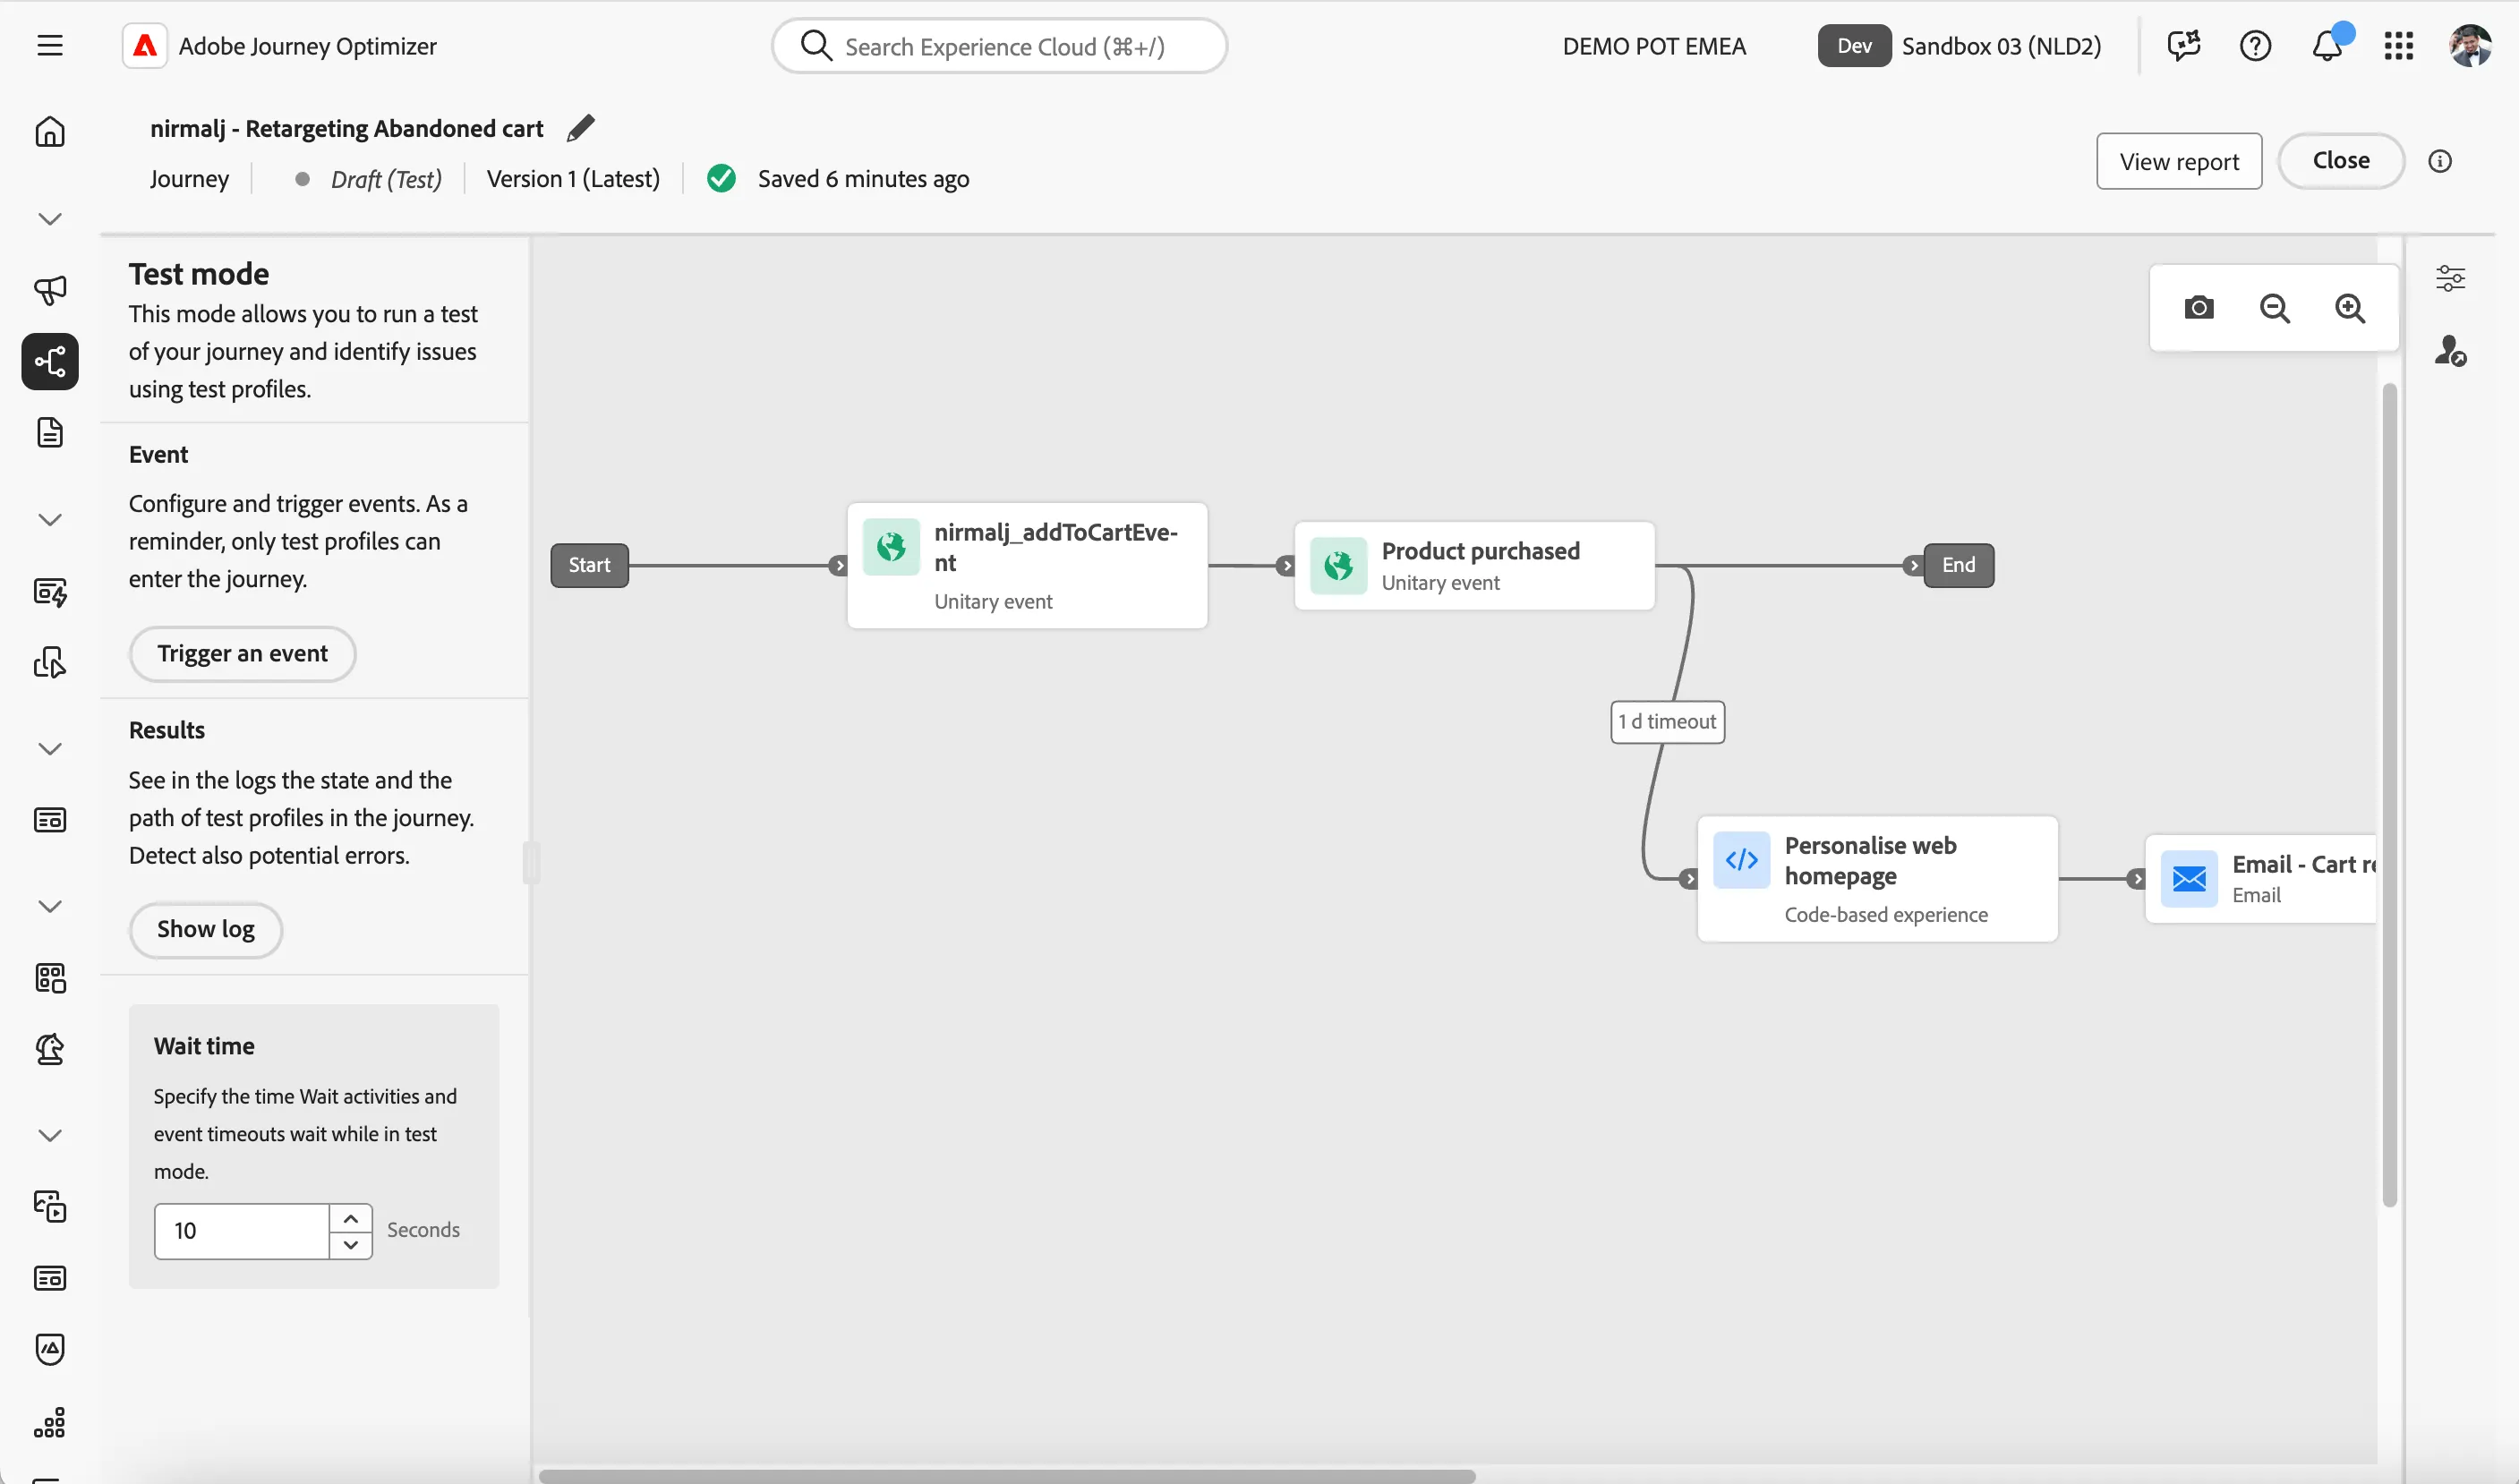
Task: Open Help question mark icon
Action: point(2255,46)
